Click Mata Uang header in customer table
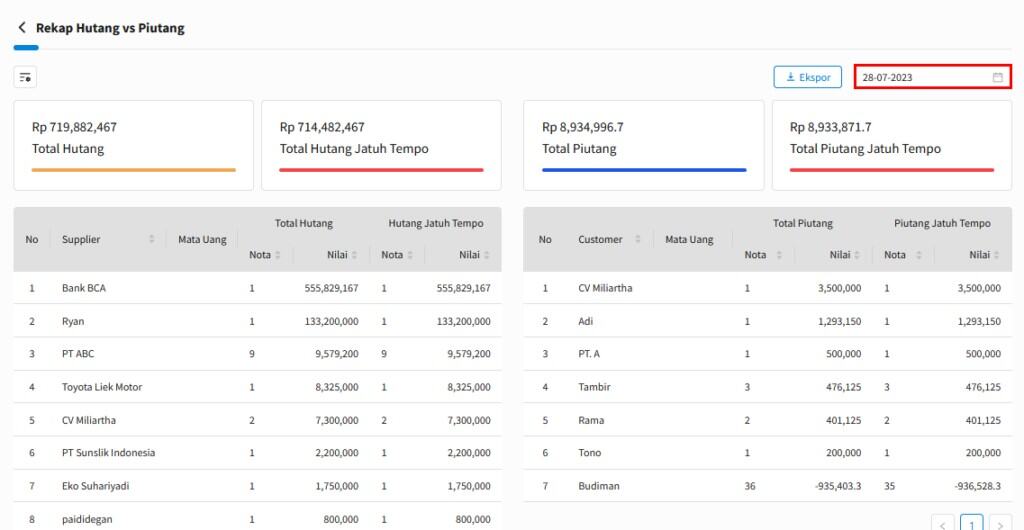The width and height of the screenshot is (1024, 530). (690, 240)
